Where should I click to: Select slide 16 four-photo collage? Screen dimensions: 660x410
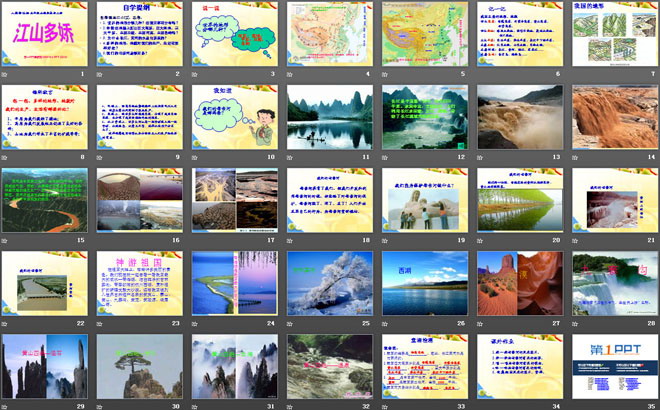[140, 200]
